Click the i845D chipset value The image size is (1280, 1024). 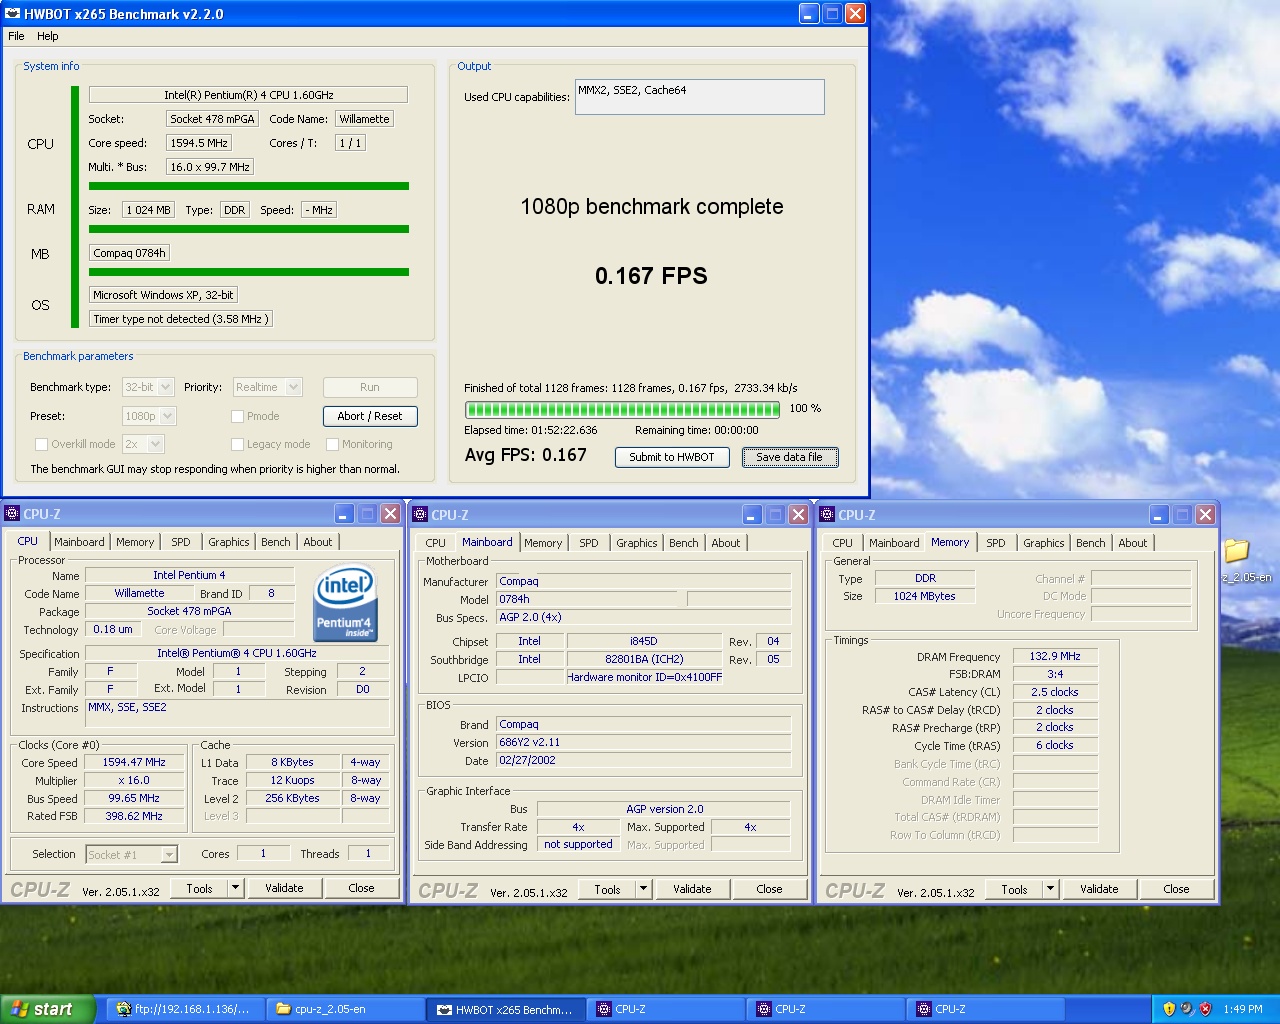(643, 641)
